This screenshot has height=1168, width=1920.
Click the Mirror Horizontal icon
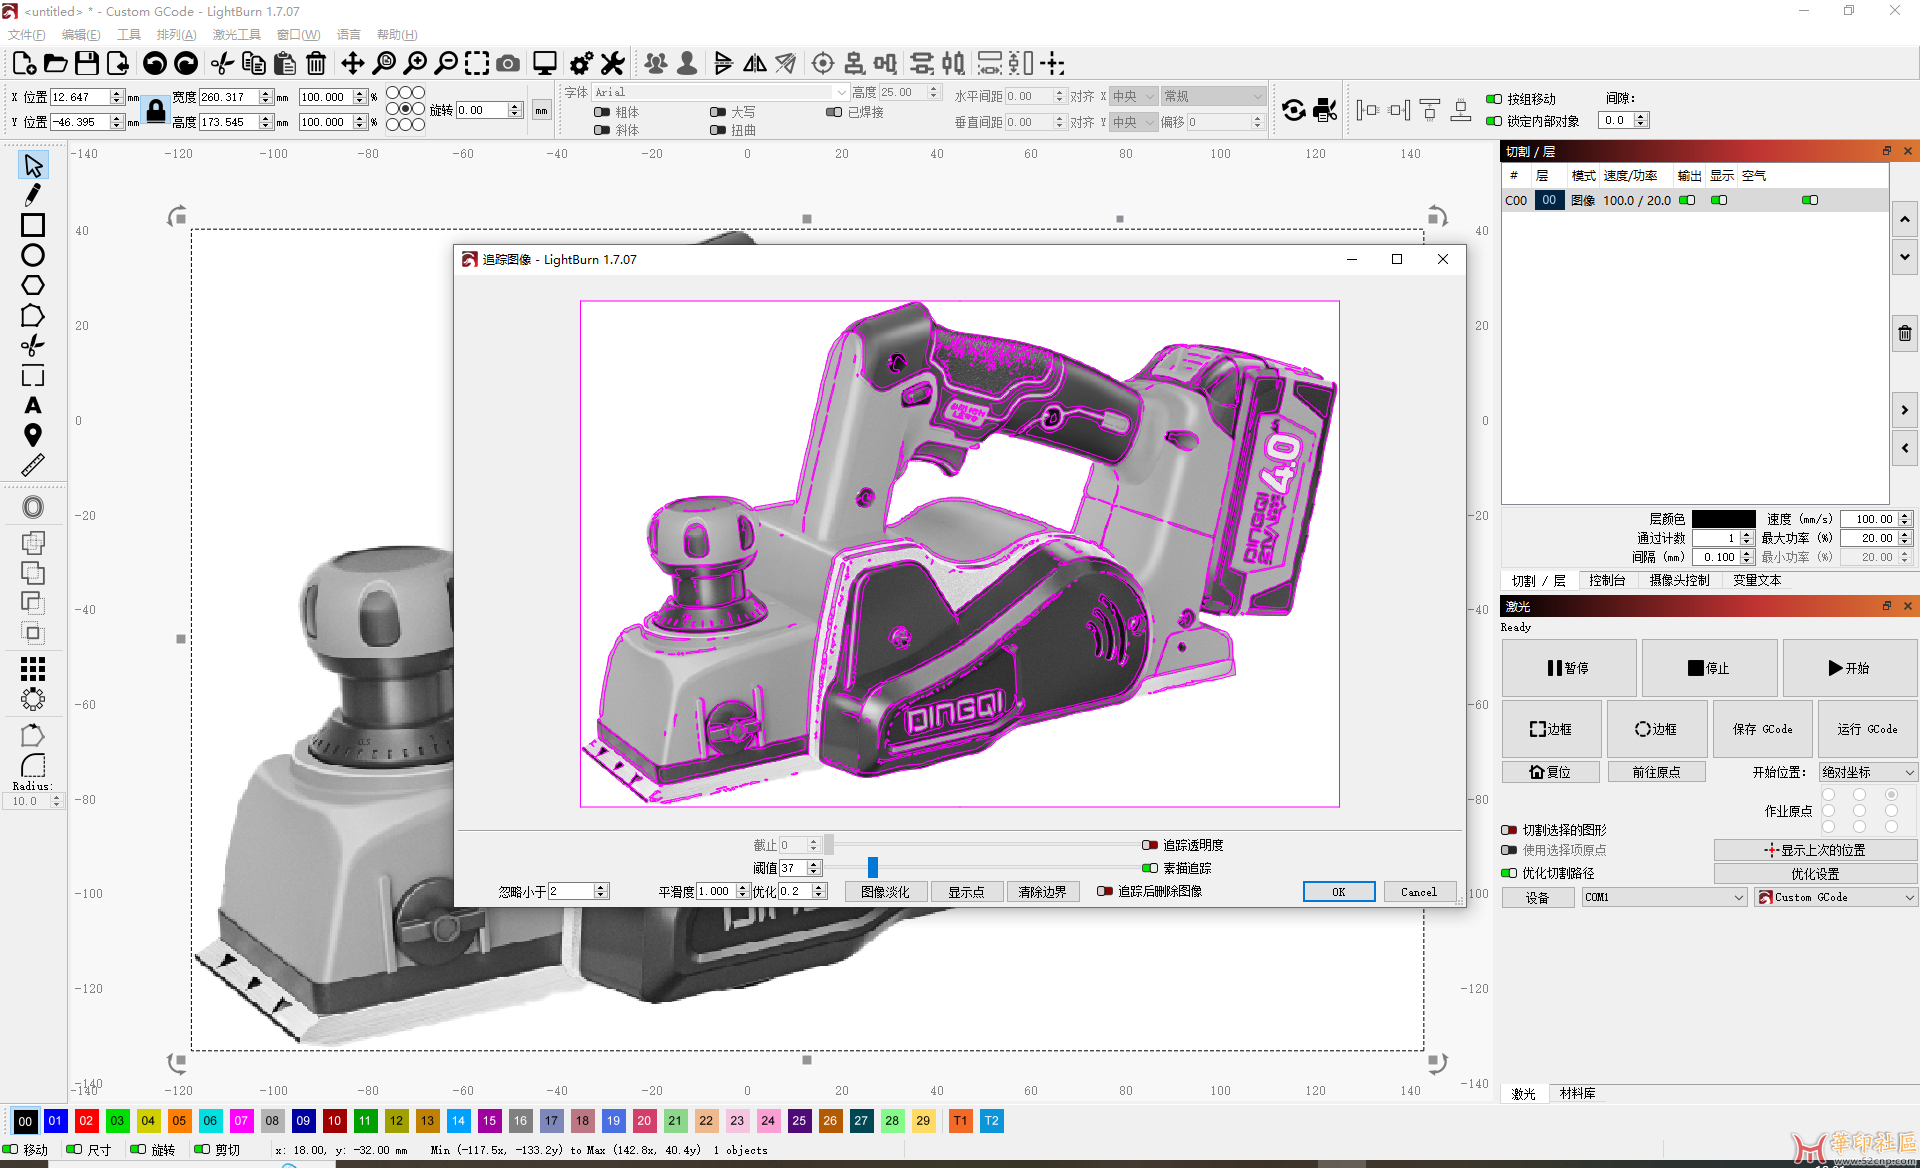tap(755, 64)
